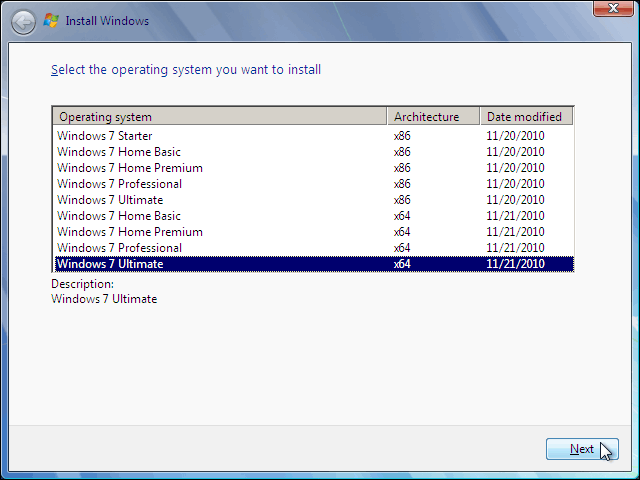
Task: Click x86 cell in Home Premium row
Action: point(402,168)
